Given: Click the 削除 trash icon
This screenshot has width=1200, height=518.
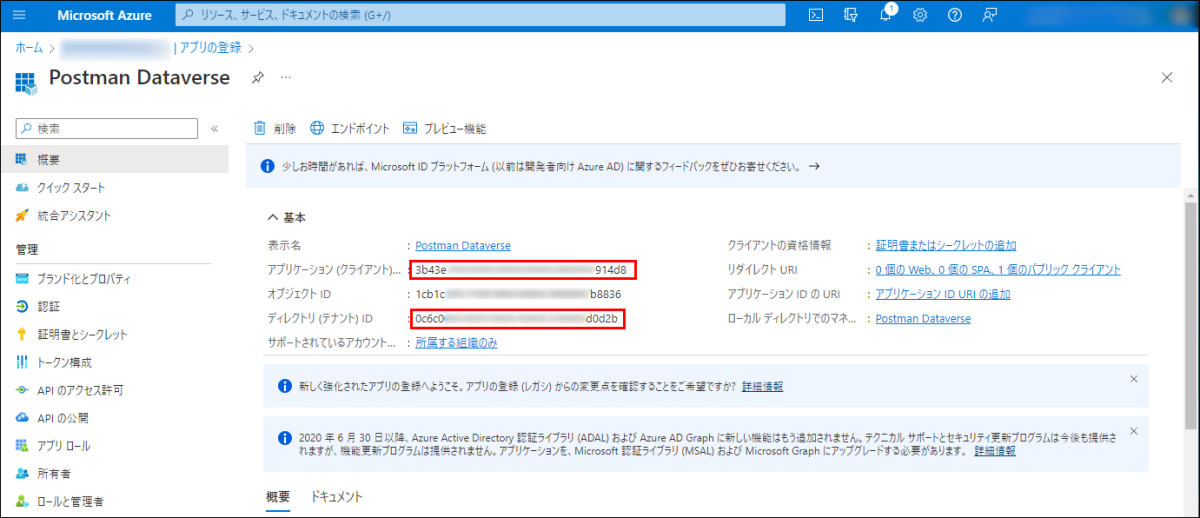Looking at the screenshot, I should tap(260, 128).
